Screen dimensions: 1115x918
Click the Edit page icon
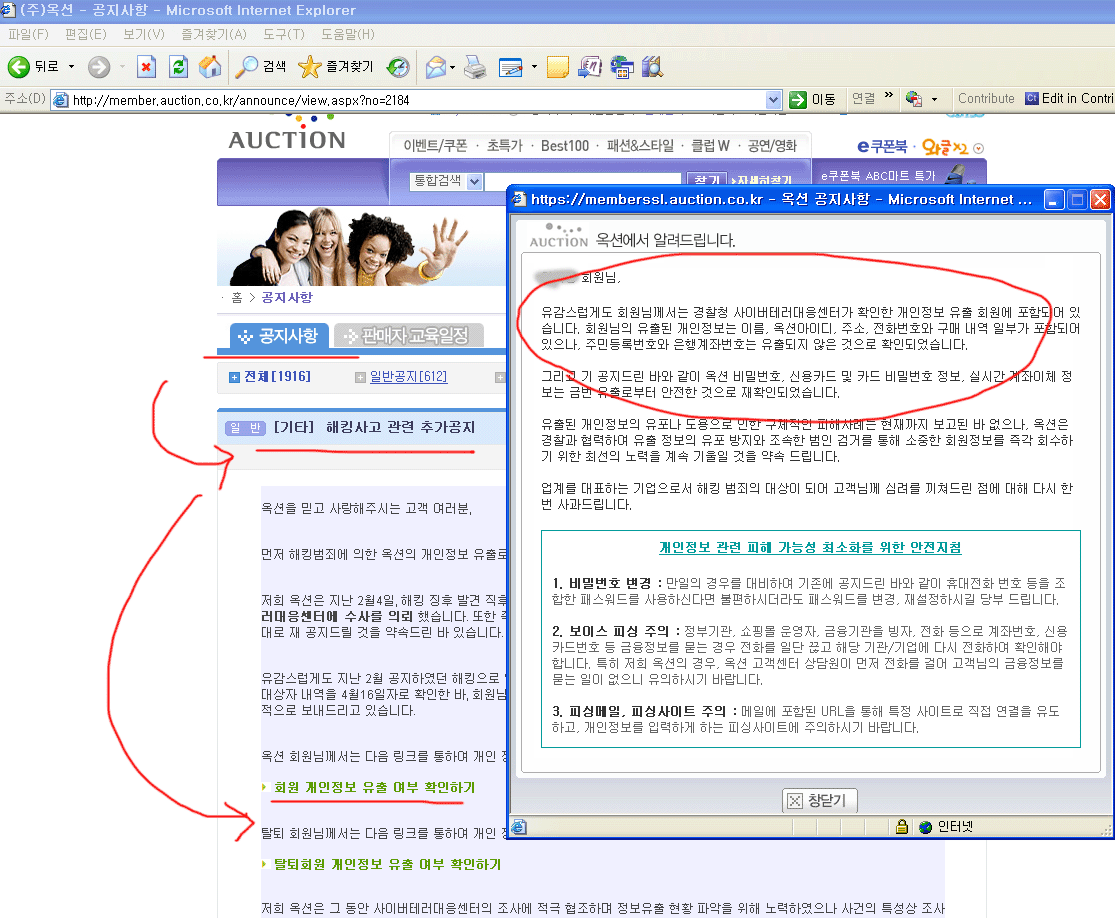[511, 67]
